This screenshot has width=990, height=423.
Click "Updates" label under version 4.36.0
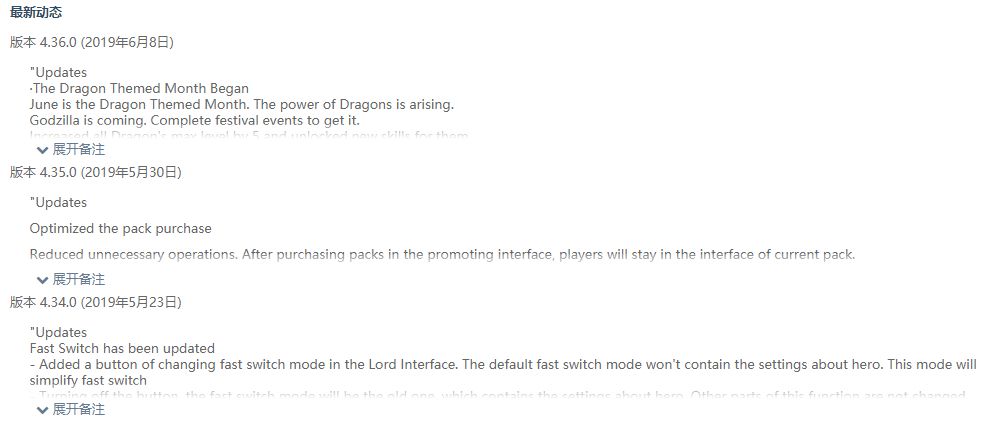pos(58,73)
